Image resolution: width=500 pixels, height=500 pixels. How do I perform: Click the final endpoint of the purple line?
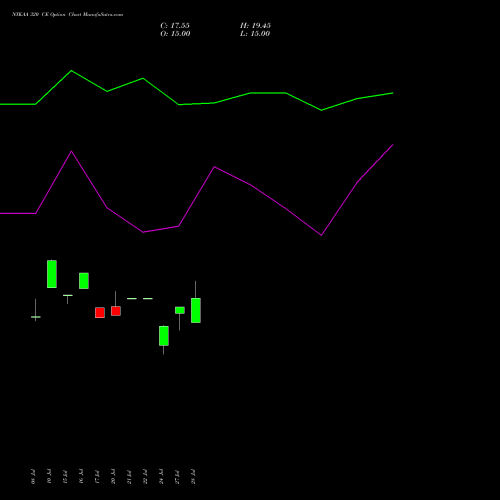click(x=393, y=145)
